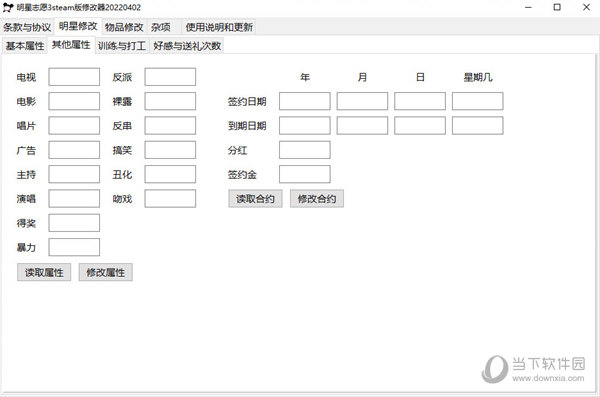
Task: Focus the 搞笑 input field
Action: click(170, 150)
